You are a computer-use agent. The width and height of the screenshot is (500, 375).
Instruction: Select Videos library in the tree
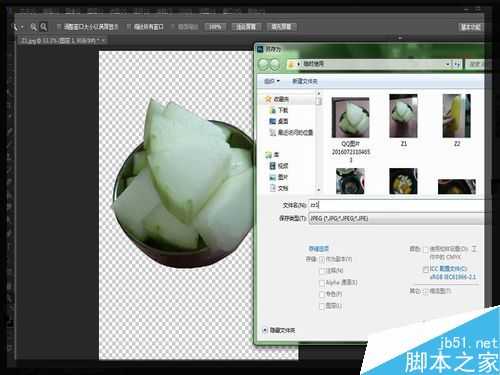tap(283, 166)
